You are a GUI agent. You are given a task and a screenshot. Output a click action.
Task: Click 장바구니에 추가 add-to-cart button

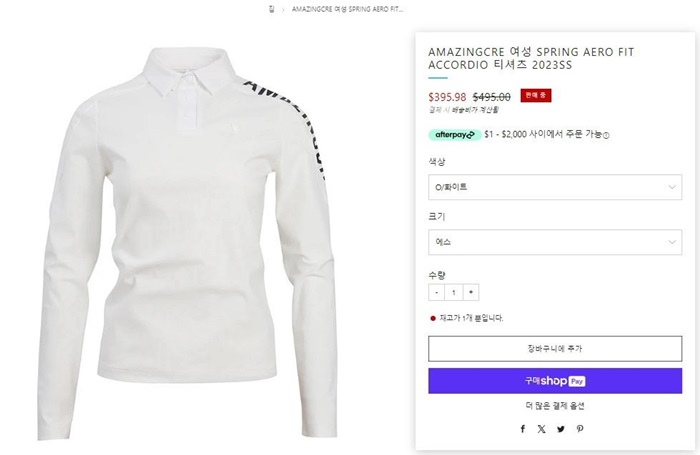tap(555, 348)
